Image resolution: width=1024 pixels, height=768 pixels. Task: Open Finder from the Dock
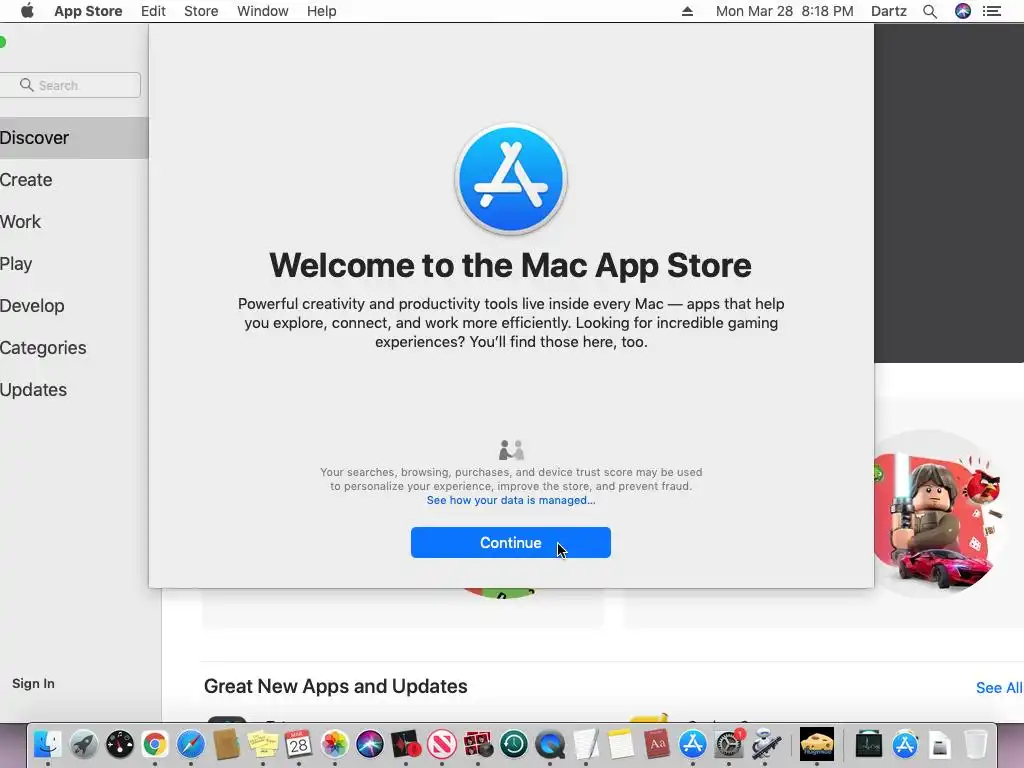coord(47,744)
